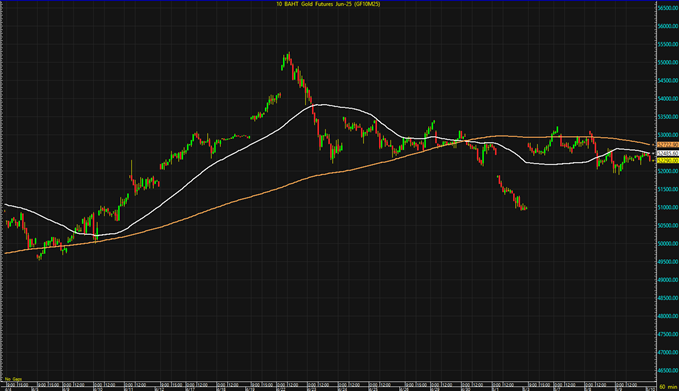This screenshot has width=679, height=391.
Task: Click the 53000.00 price axis label
Action: [668, 135]
